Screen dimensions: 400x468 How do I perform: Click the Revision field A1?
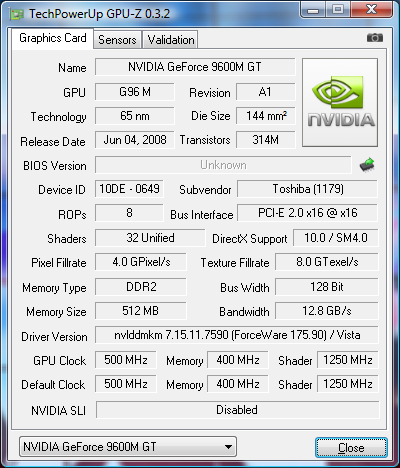(x=266, y=92)
